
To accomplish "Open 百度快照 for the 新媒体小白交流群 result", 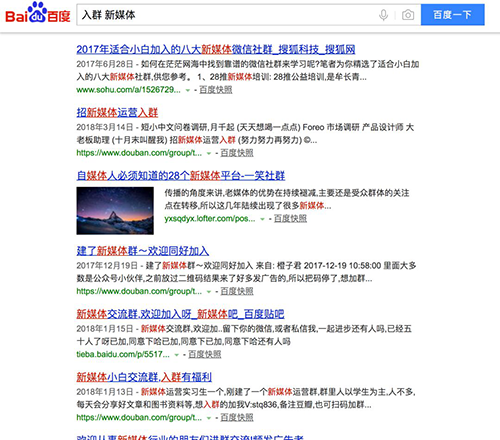I will click(237, 417).
